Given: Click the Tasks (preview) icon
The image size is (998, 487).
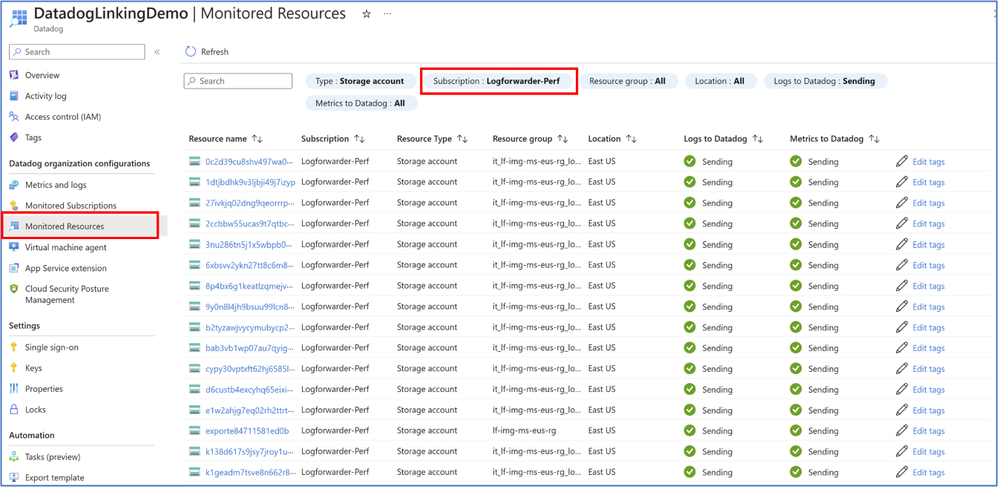Looking at the screenshot, I should pyautogui.click(x=14, y=457).
